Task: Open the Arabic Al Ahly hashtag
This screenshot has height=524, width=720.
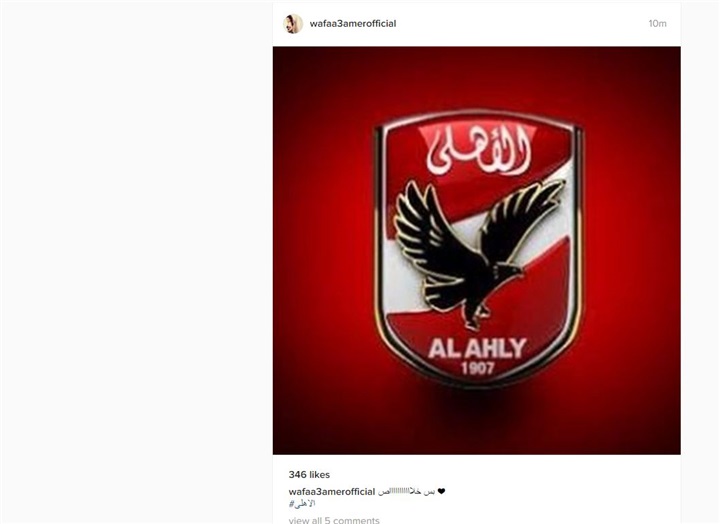Action: (302, 504)
